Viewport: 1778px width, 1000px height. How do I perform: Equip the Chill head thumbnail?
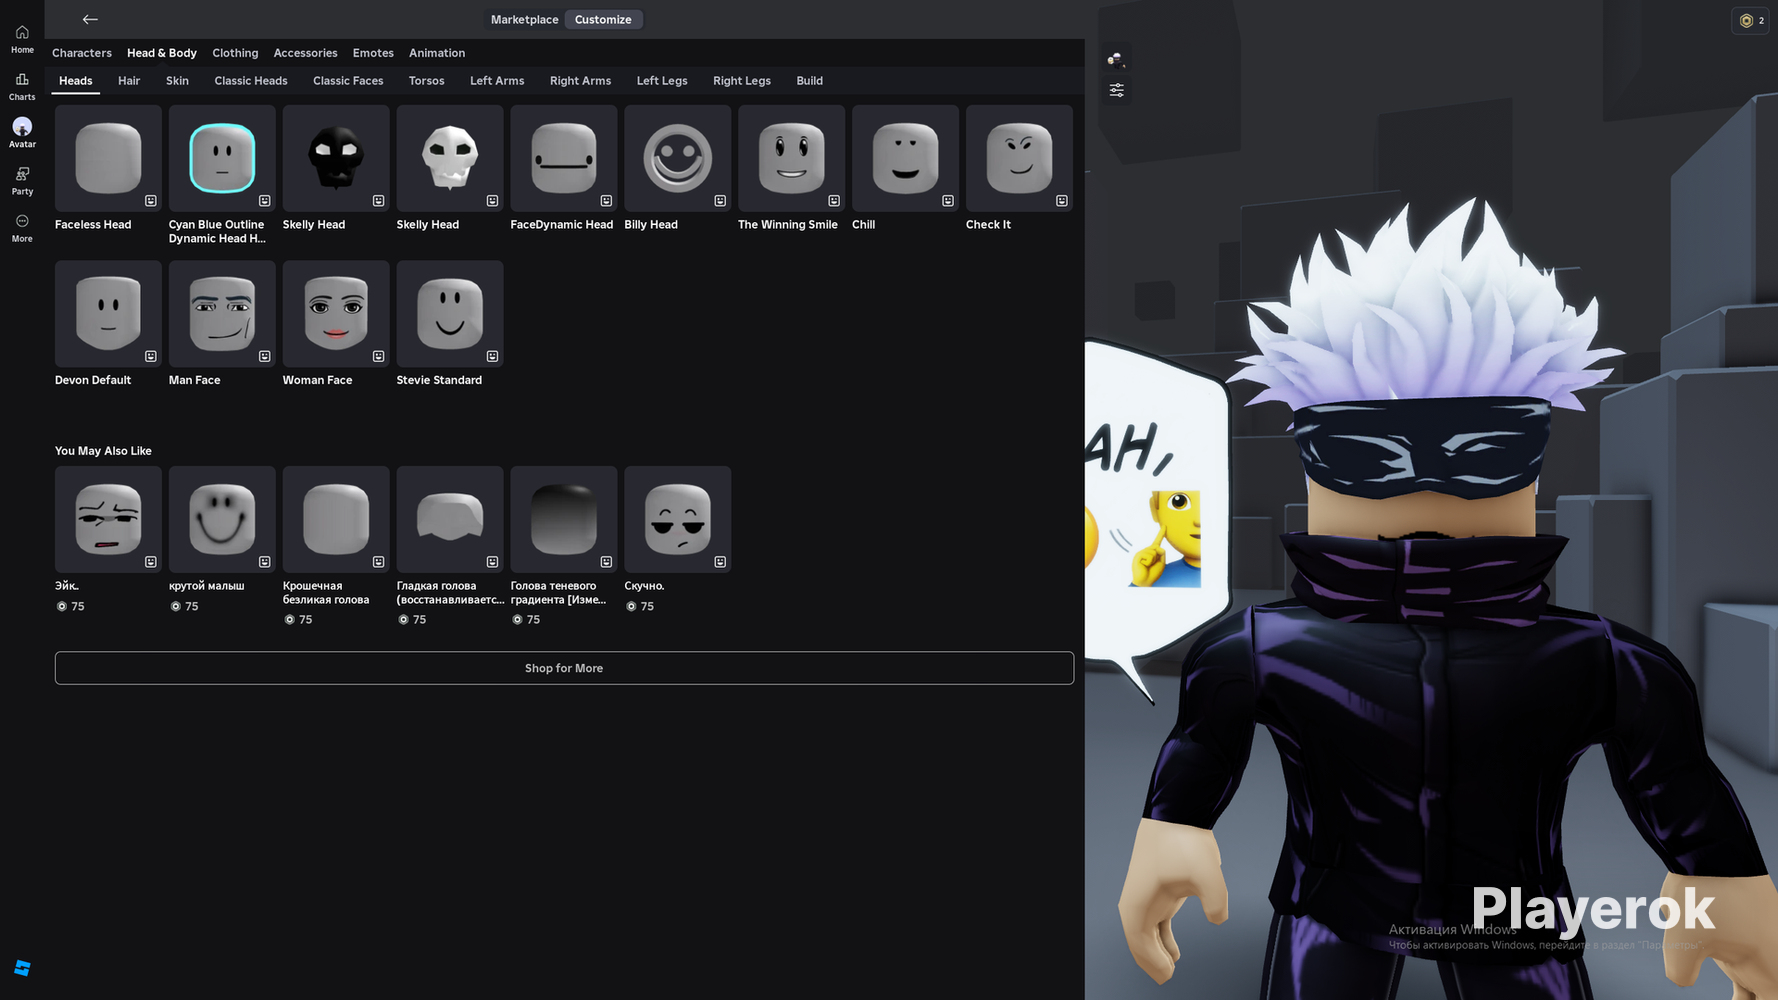[906, 158]
